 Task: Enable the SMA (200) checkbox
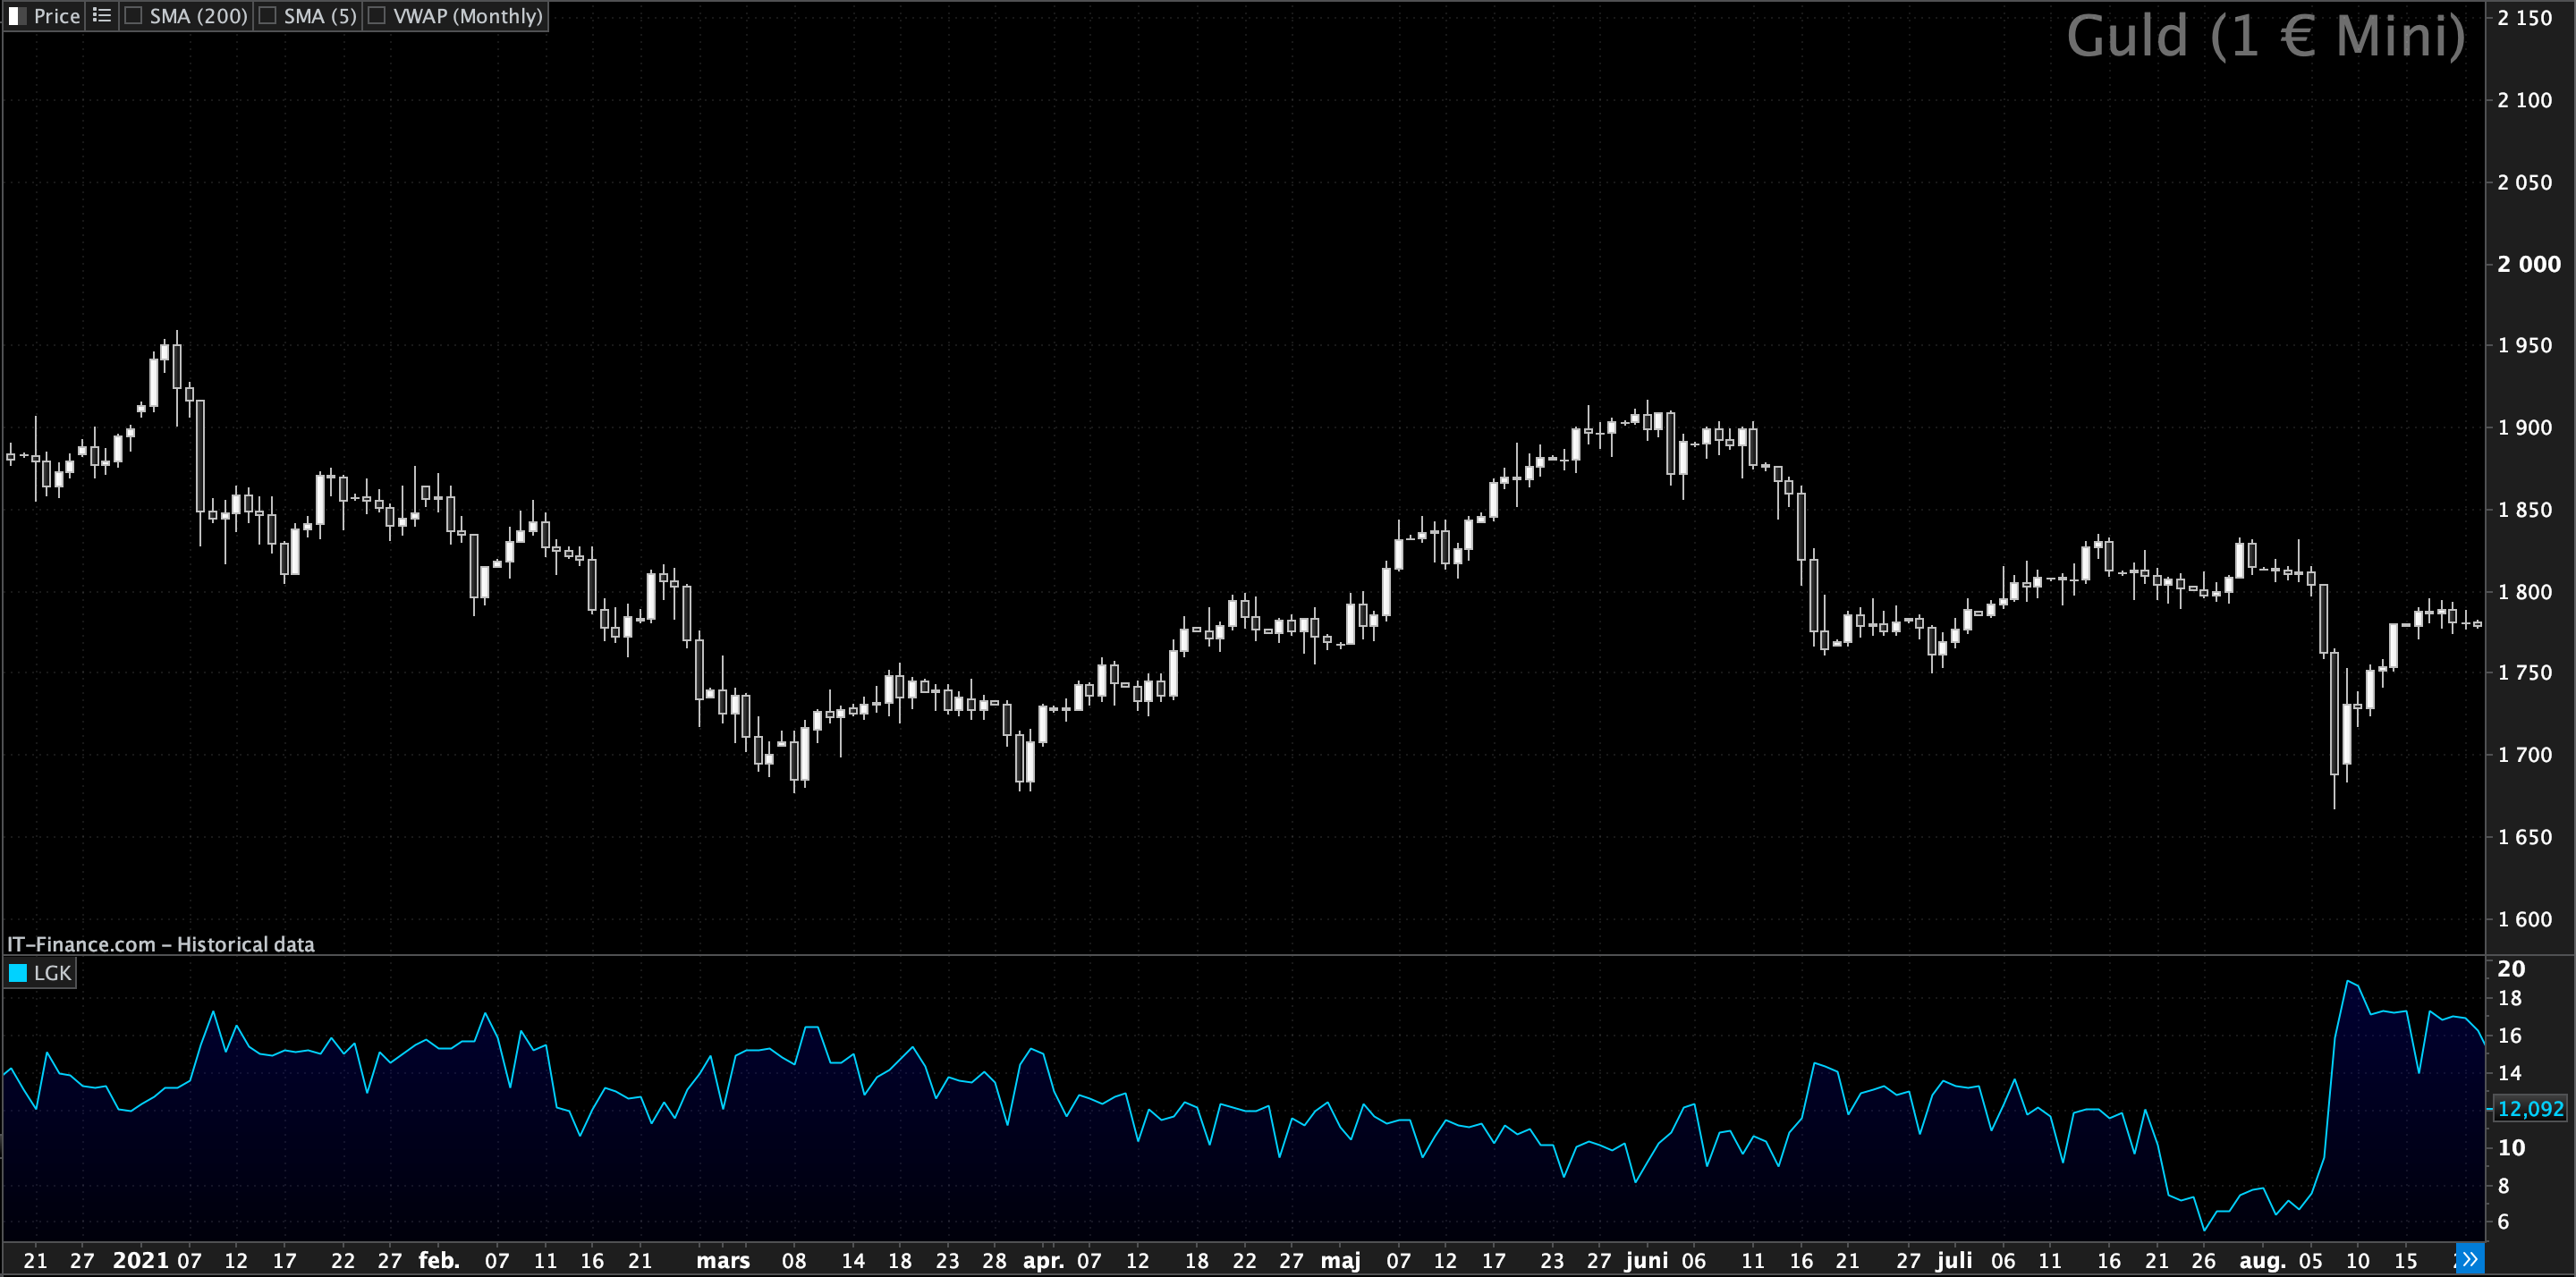[x=133, y=16]
